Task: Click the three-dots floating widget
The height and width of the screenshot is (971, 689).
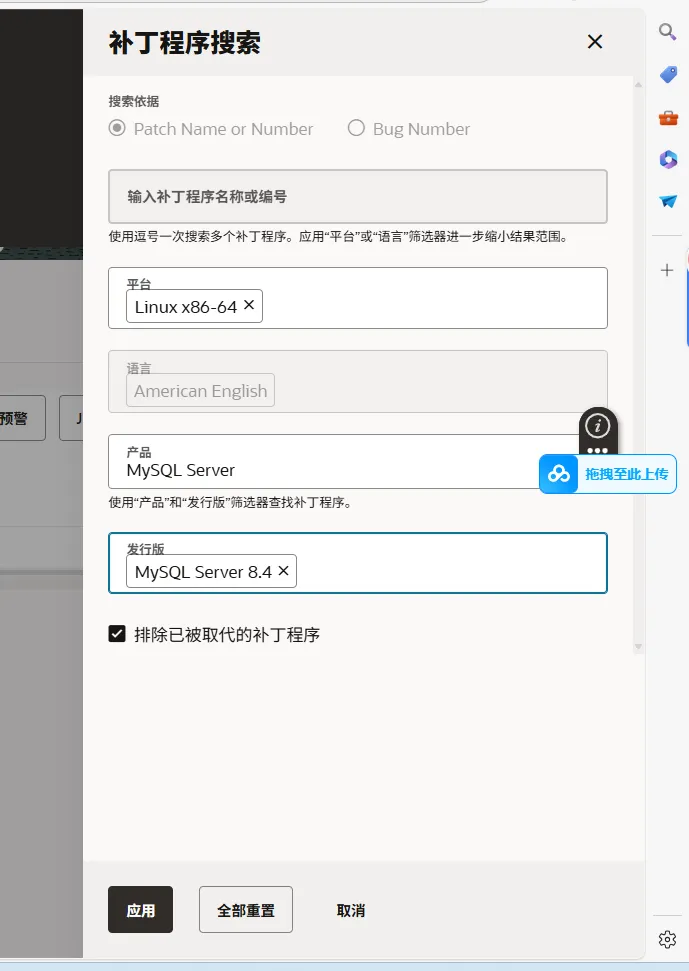Action: point(597,450)
